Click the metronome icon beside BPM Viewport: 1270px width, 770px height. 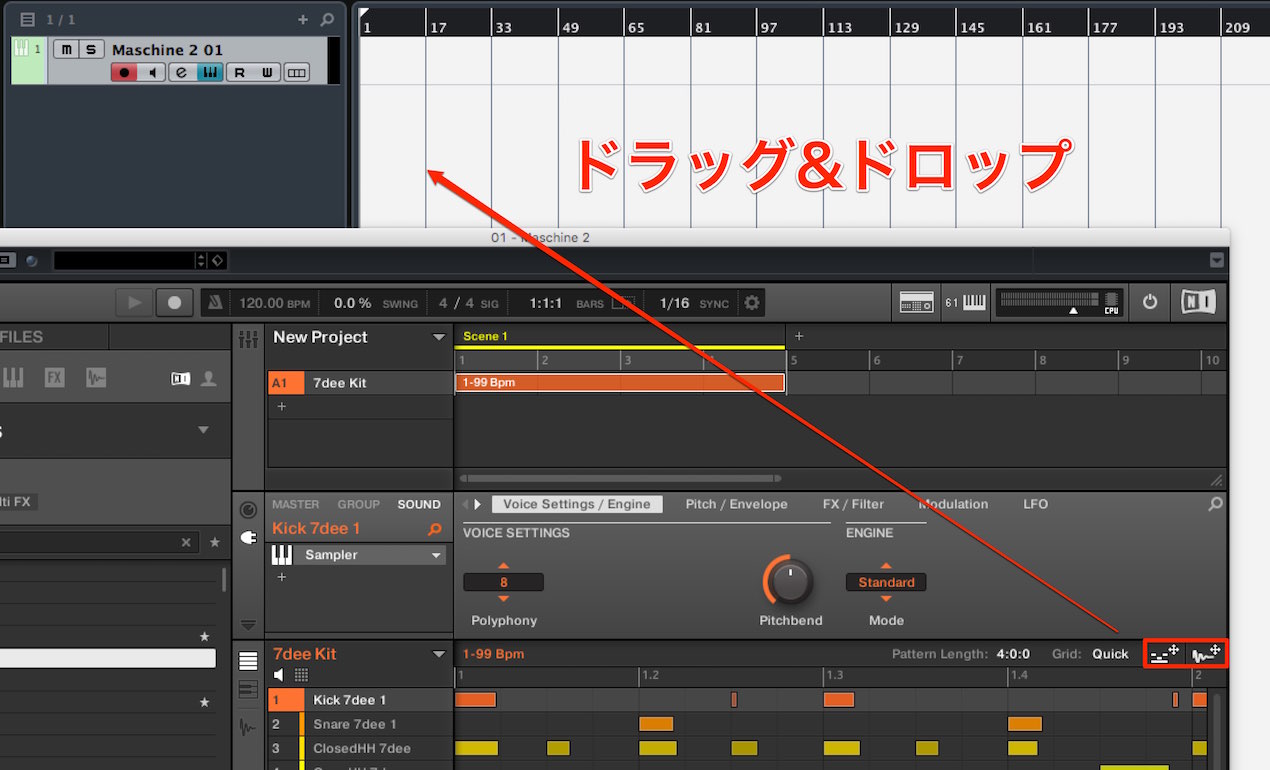click(x=217, y=302)
